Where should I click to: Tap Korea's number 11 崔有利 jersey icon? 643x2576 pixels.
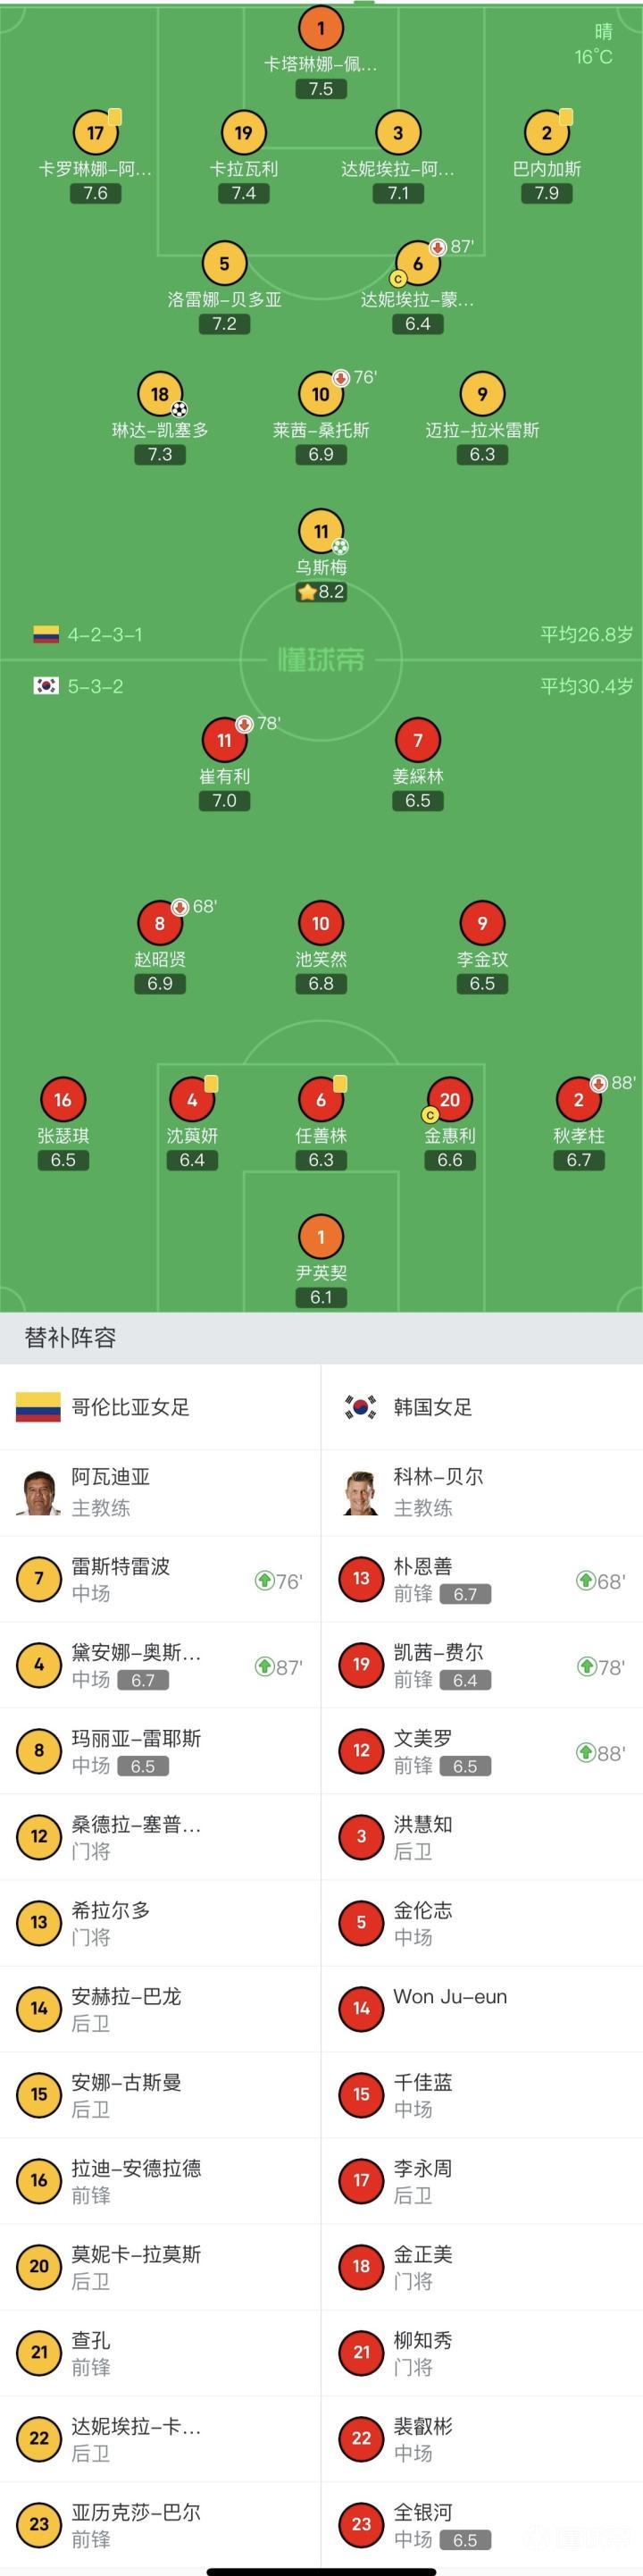(x=224, y=740)
